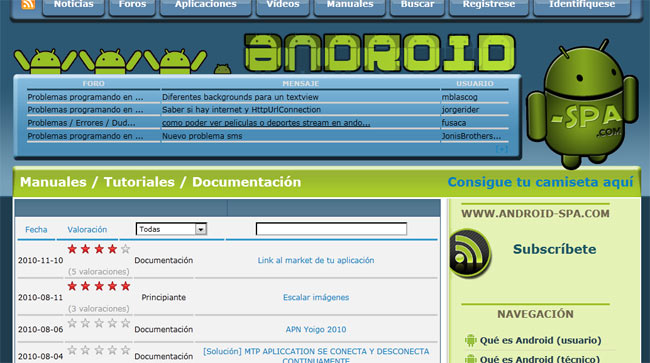This screenshot has height=363, width=650.
Task: Click 'Principiante' category cell
Action: [163, 298]
